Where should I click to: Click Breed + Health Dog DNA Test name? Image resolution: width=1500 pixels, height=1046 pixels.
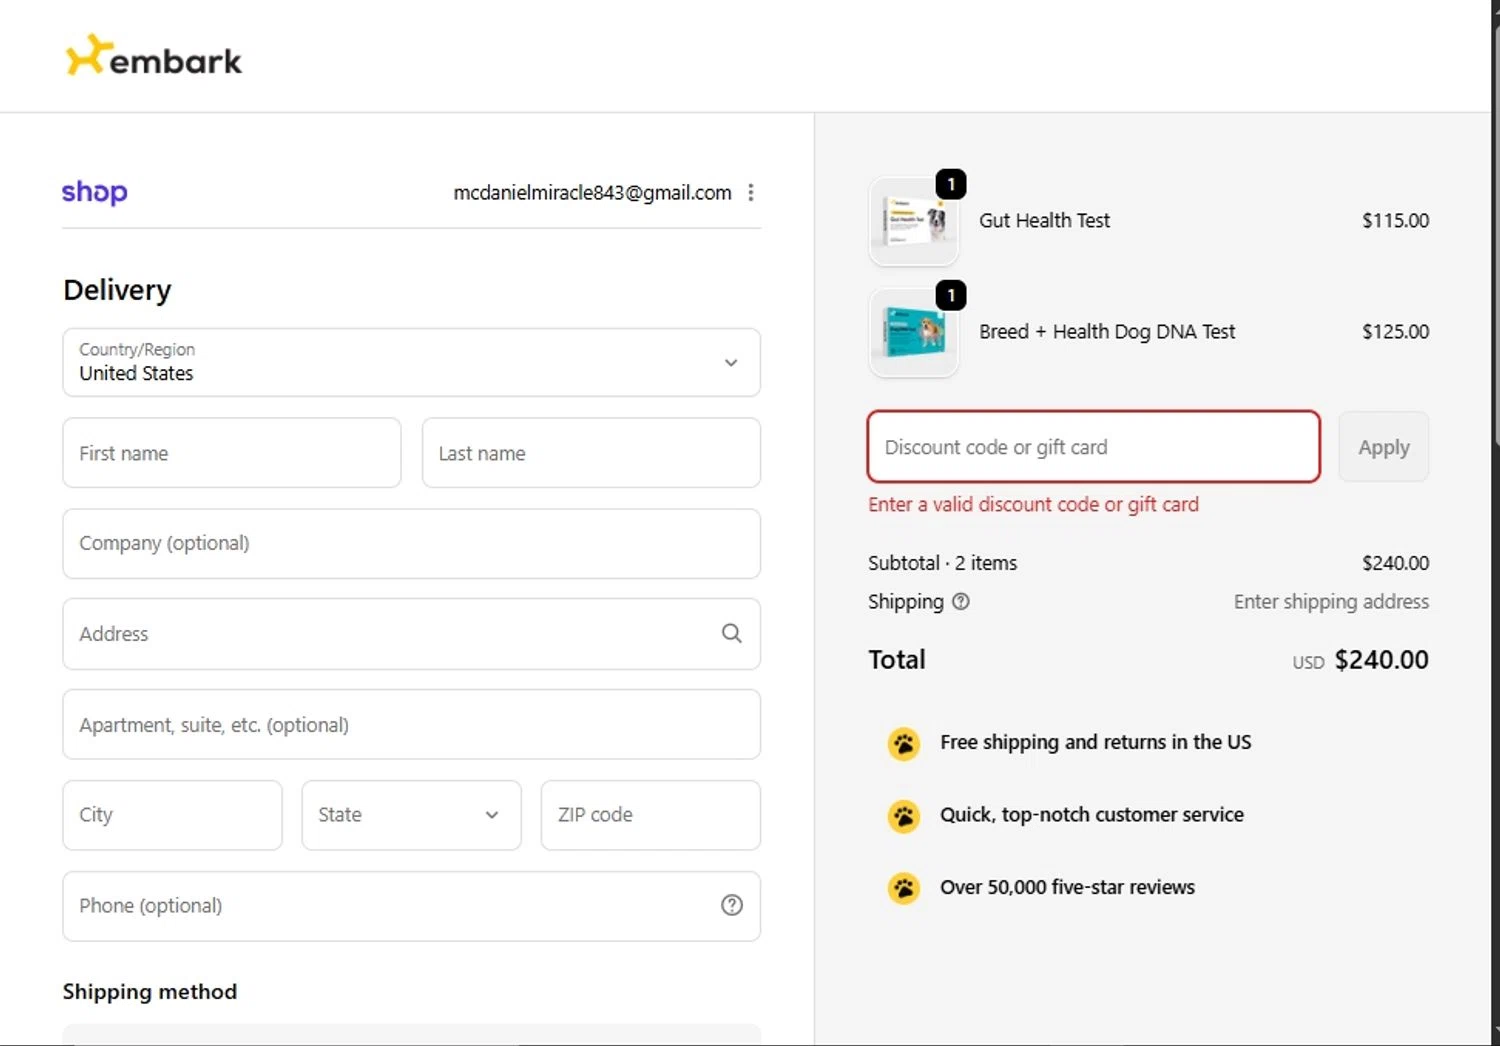coord(1107,331)
